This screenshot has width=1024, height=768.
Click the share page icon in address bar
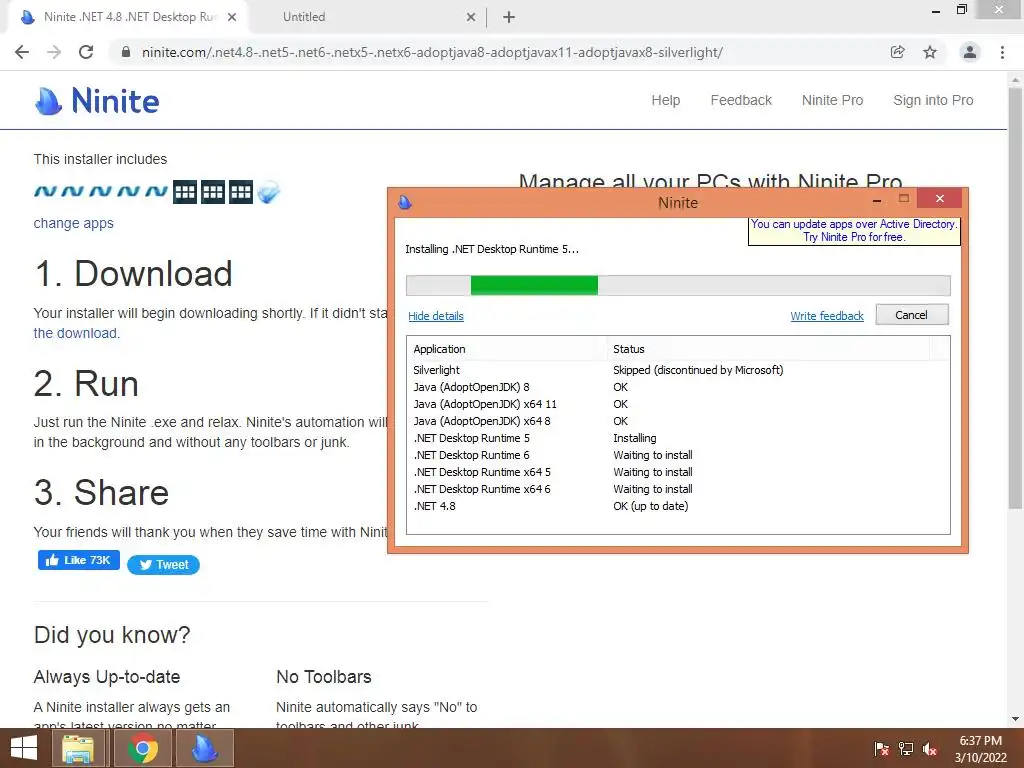point(897,52)
